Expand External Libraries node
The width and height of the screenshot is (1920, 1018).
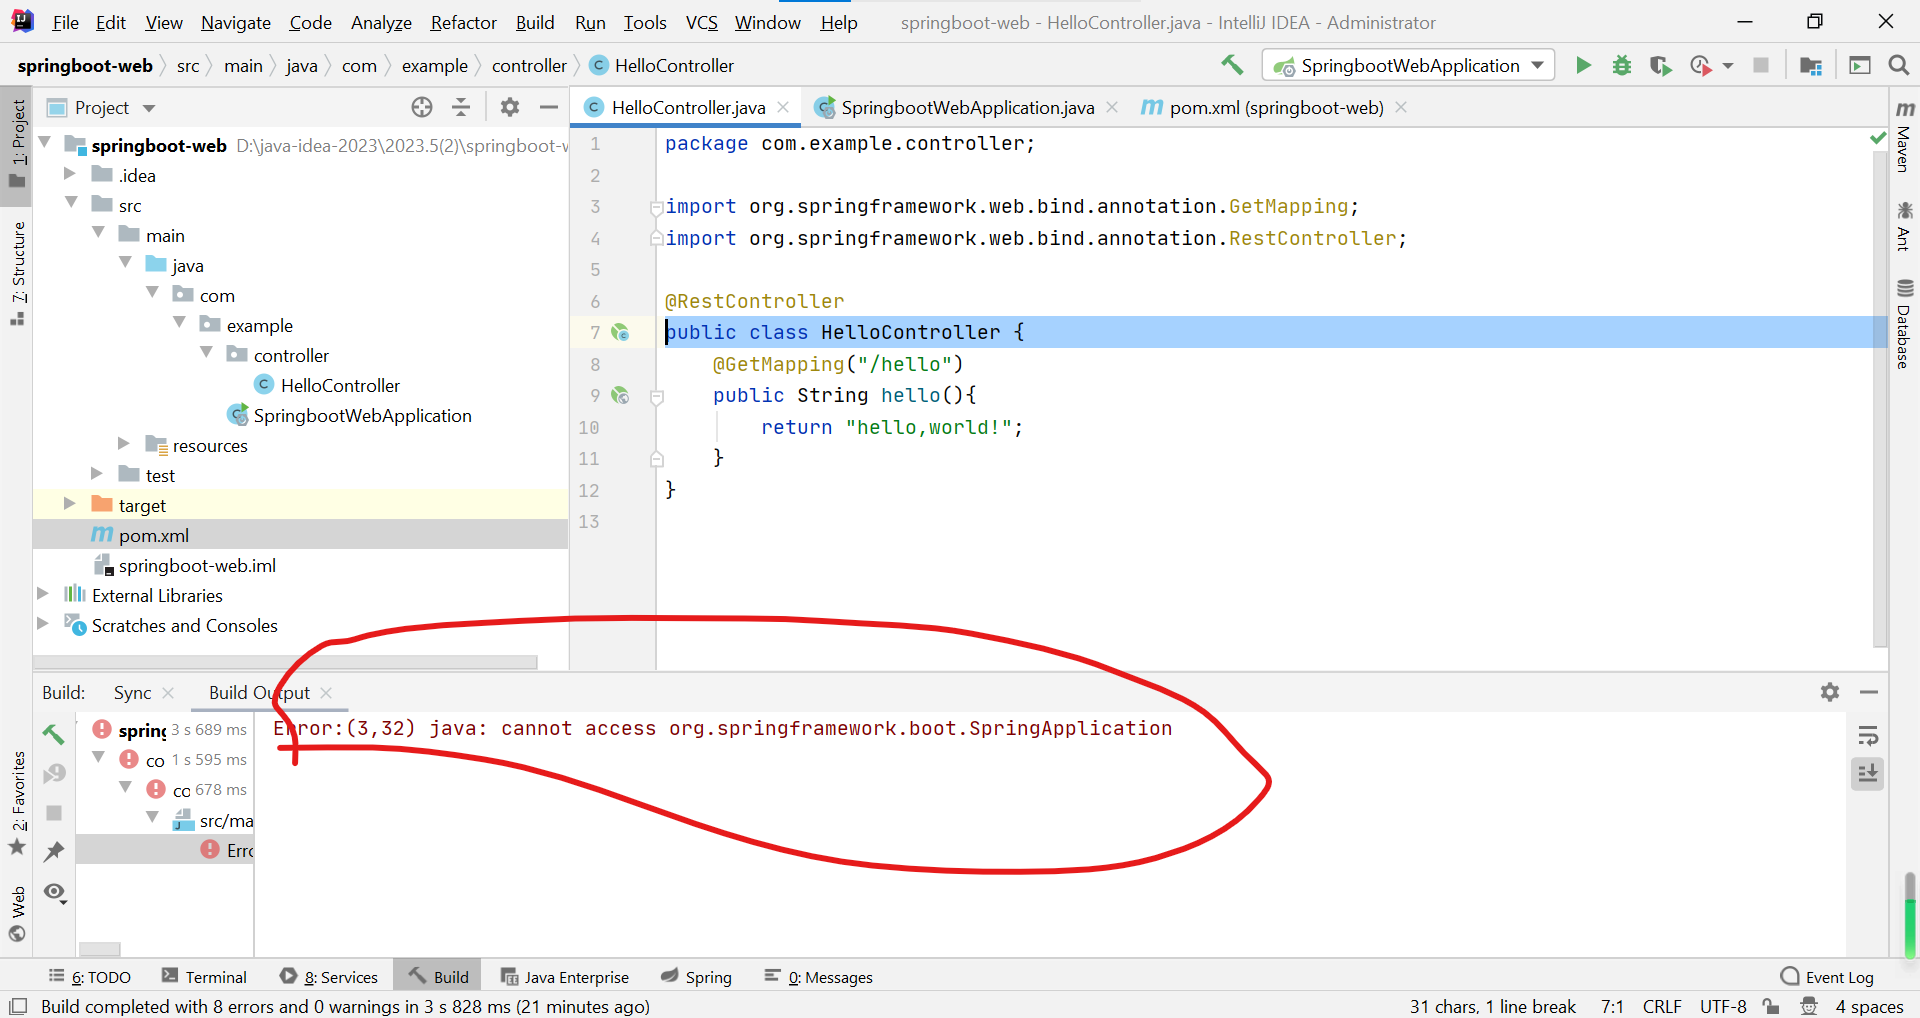pos(43,594)
